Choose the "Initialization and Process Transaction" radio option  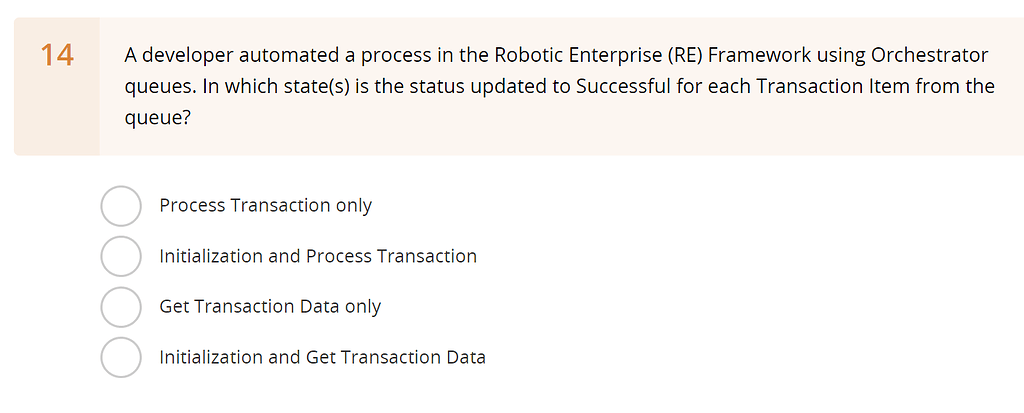[x=121, y=257]
